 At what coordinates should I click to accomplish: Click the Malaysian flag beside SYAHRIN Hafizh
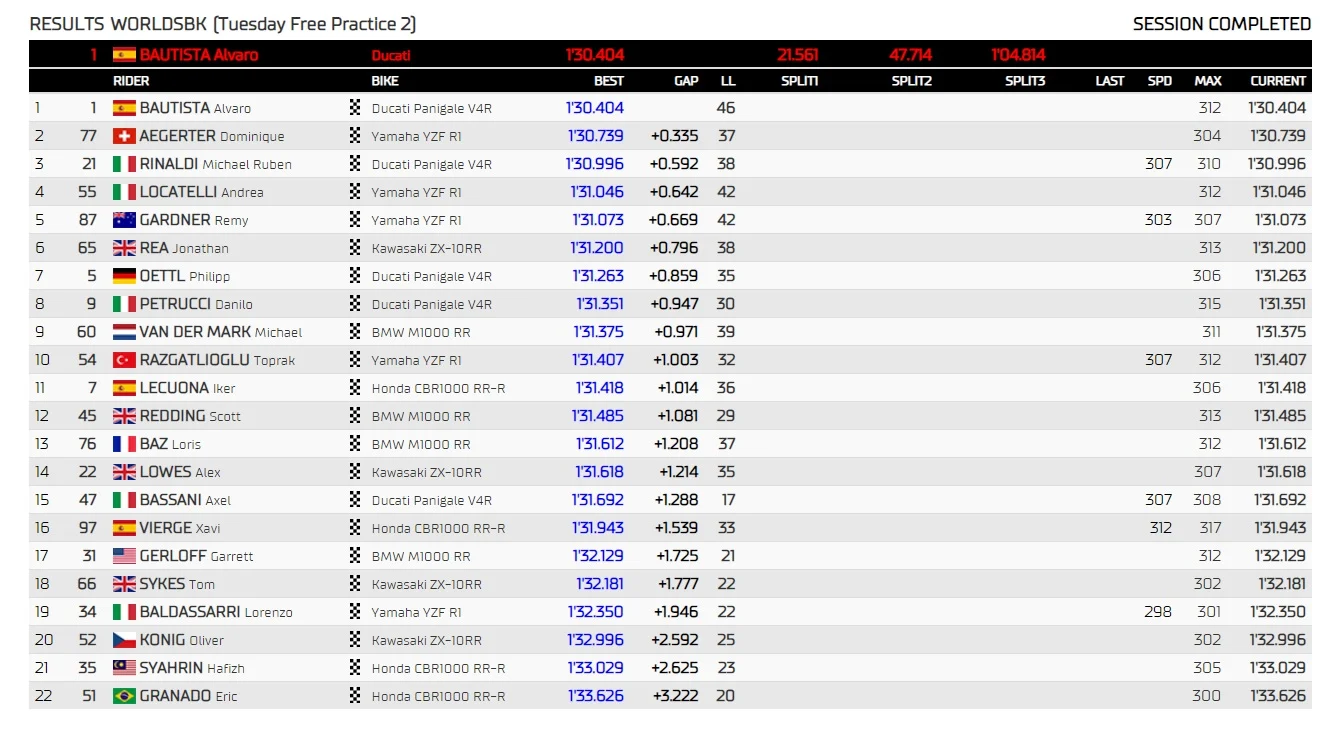(124, 668)
